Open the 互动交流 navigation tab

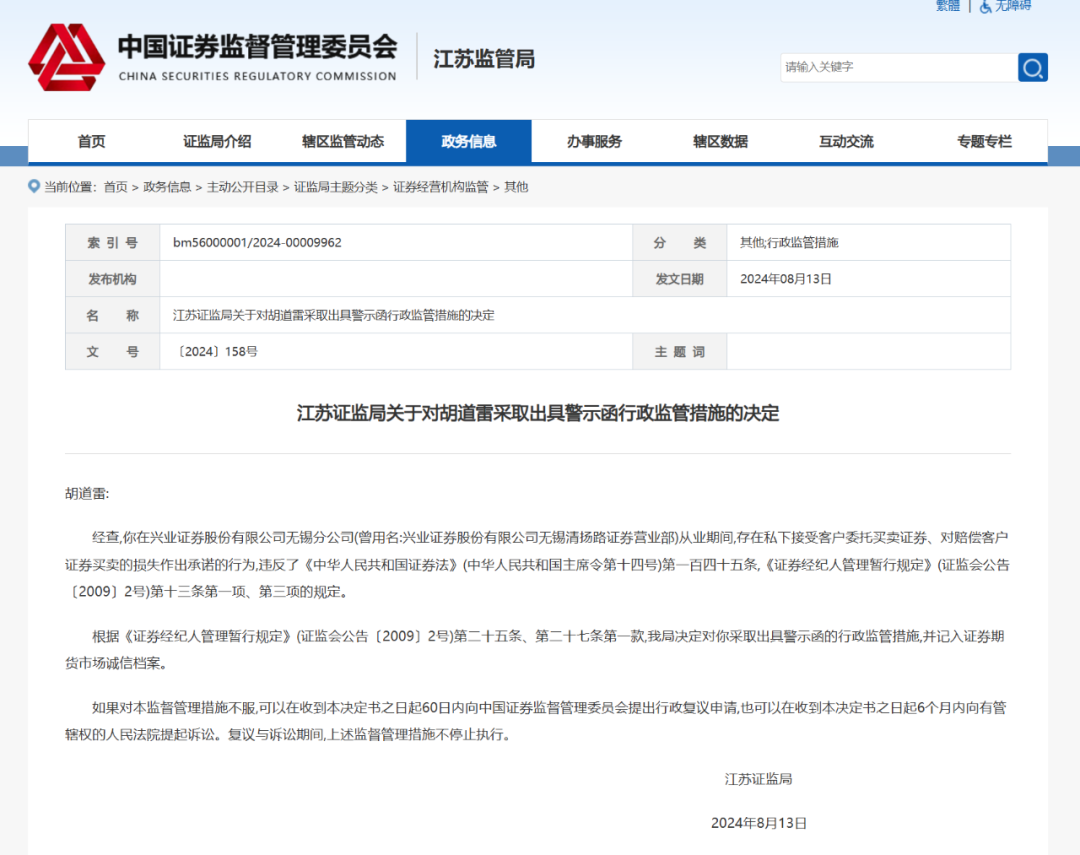coord(846,142)
